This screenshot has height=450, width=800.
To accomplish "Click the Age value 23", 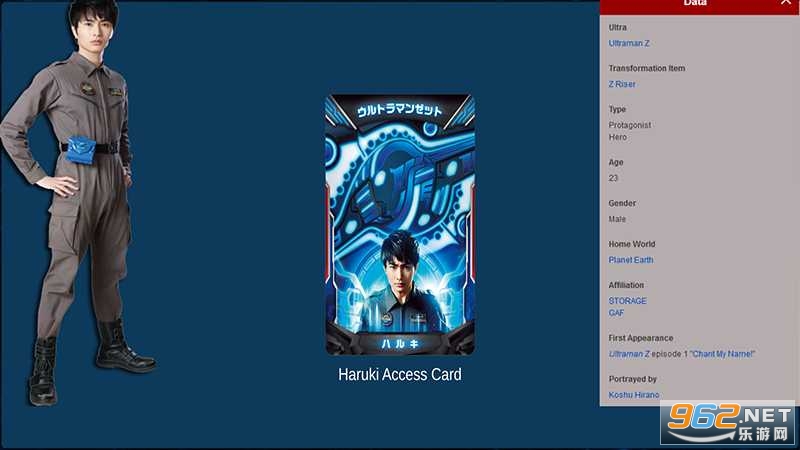I will tap(613, 178).
